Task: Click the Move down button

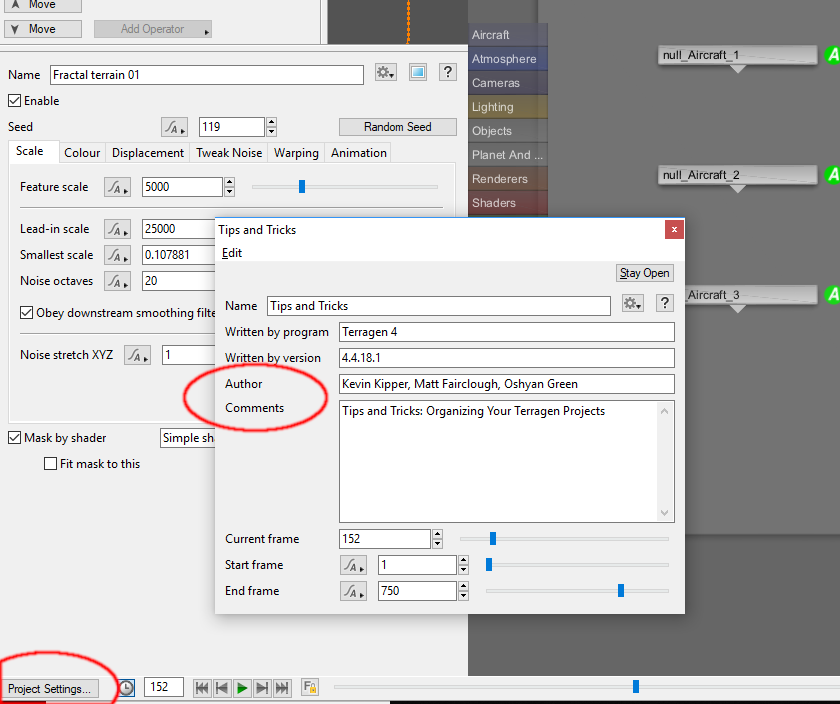Action: 43,29
